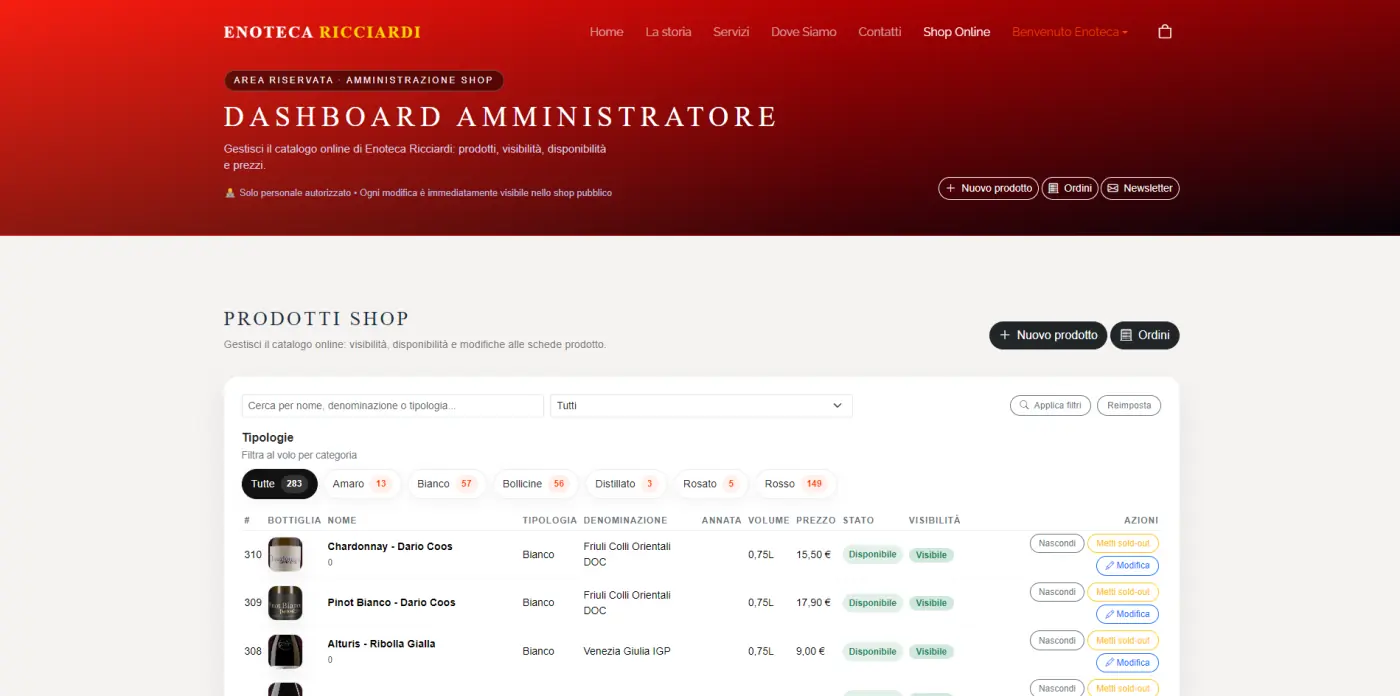Select the Bollicine filter pill showing 56

pos(536,483)
